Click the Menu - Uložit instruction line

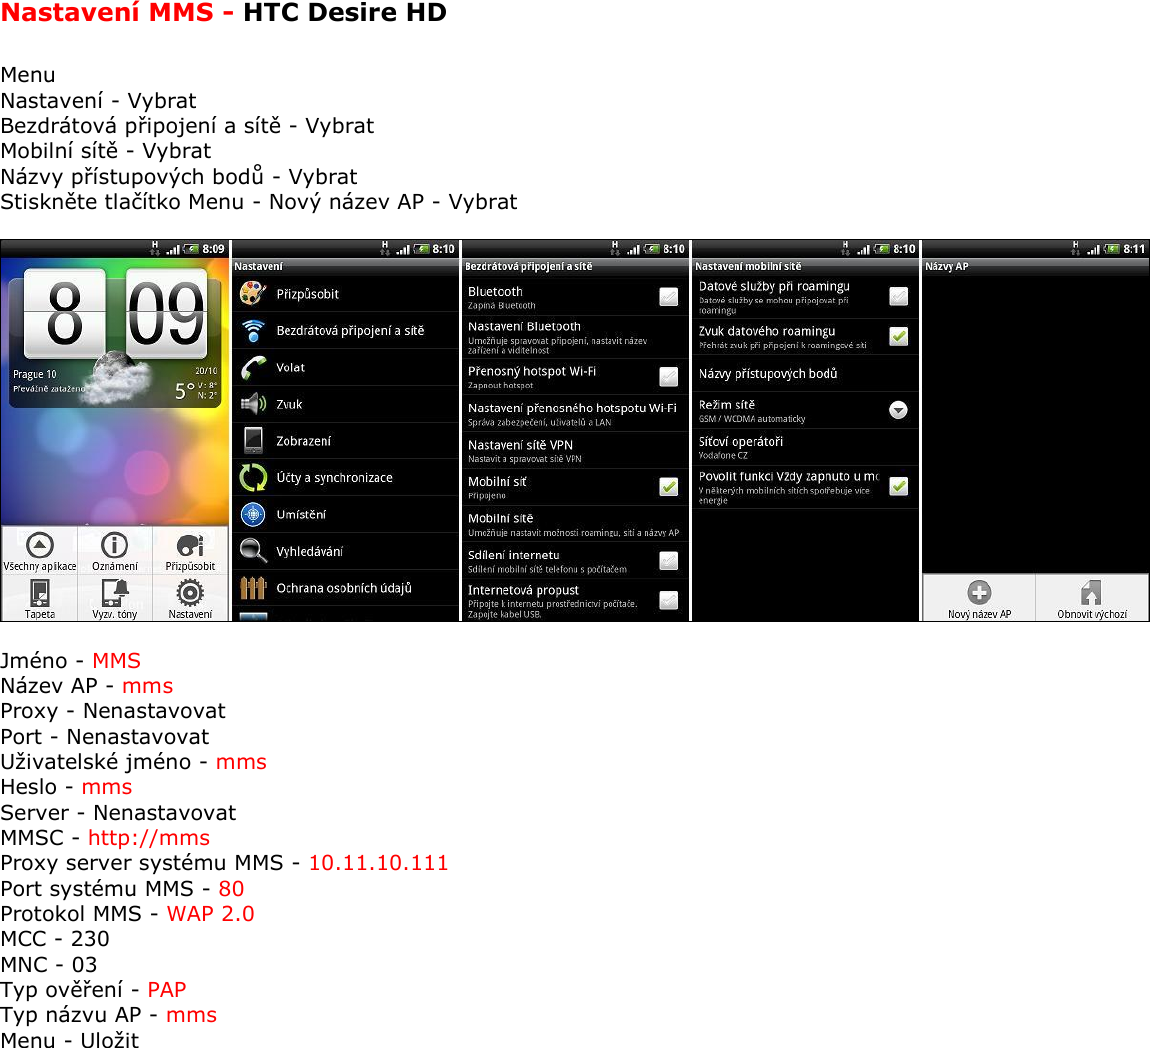click(x=70, y=1039)
